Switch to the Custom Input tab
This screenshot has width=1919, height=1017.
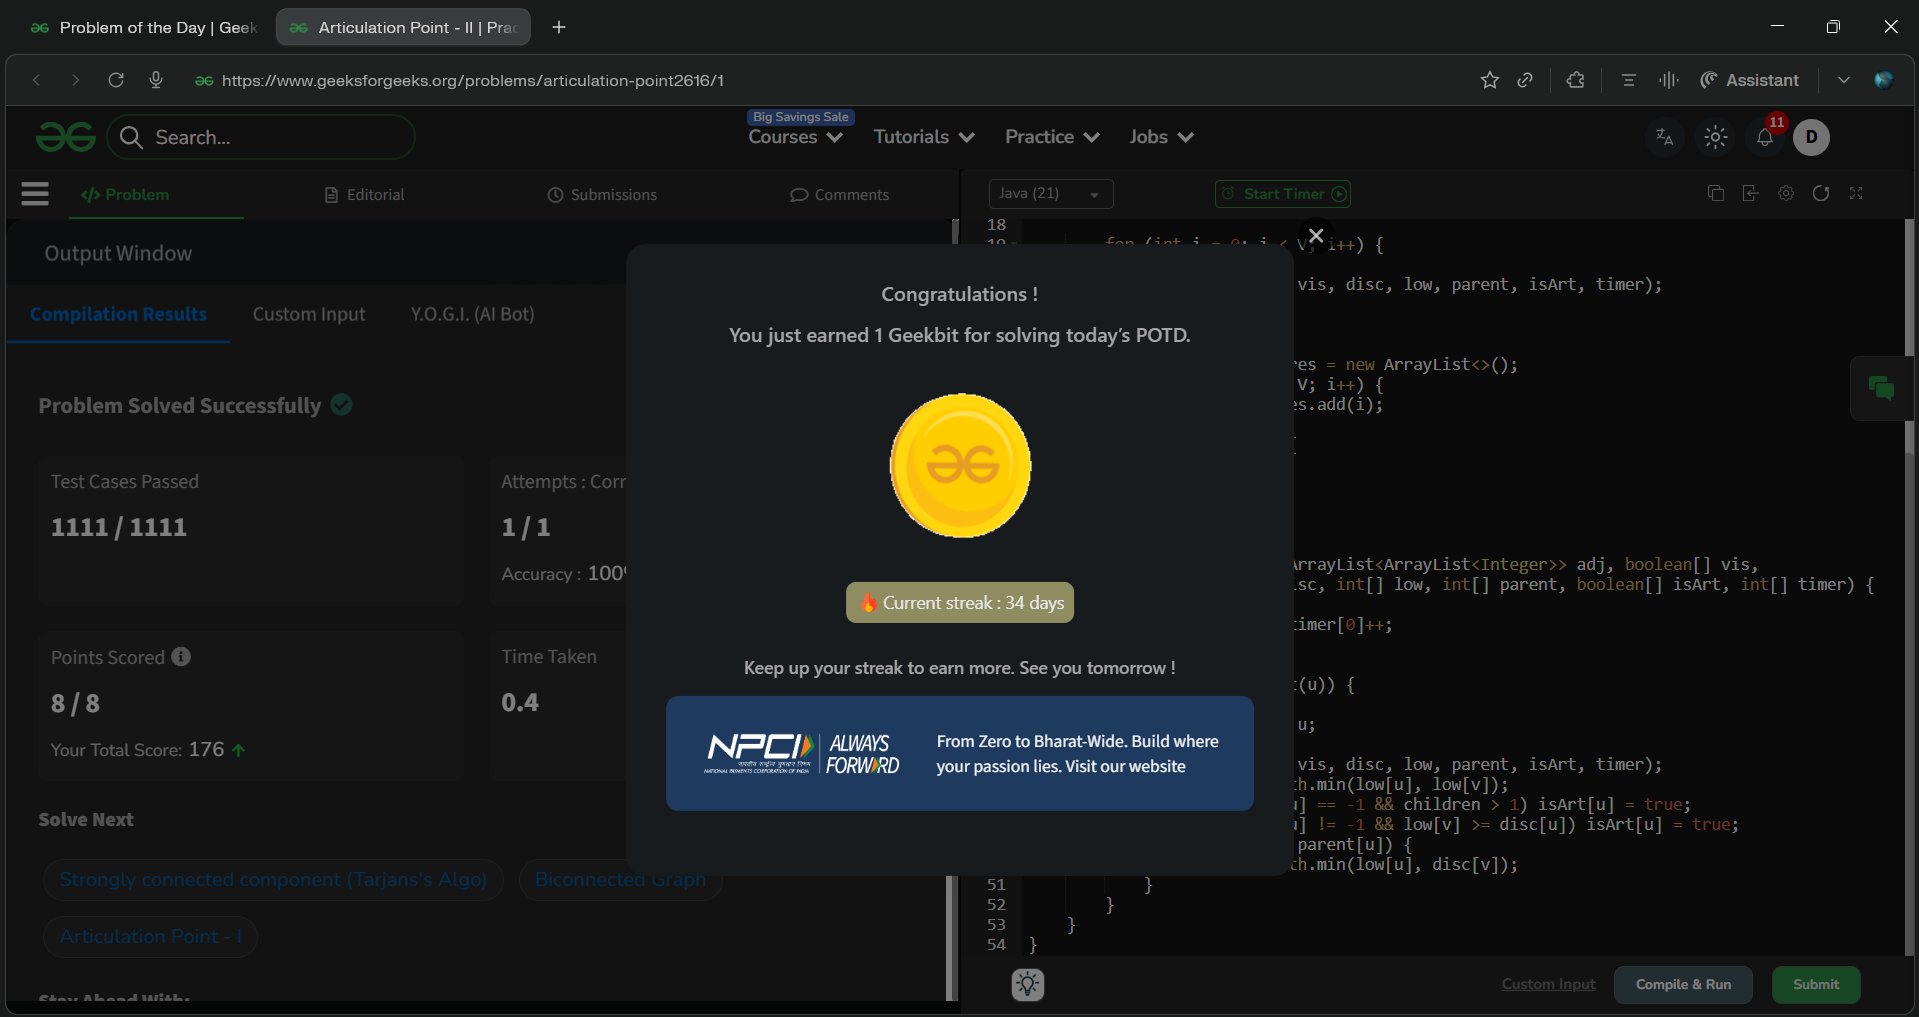click(308, 315)
